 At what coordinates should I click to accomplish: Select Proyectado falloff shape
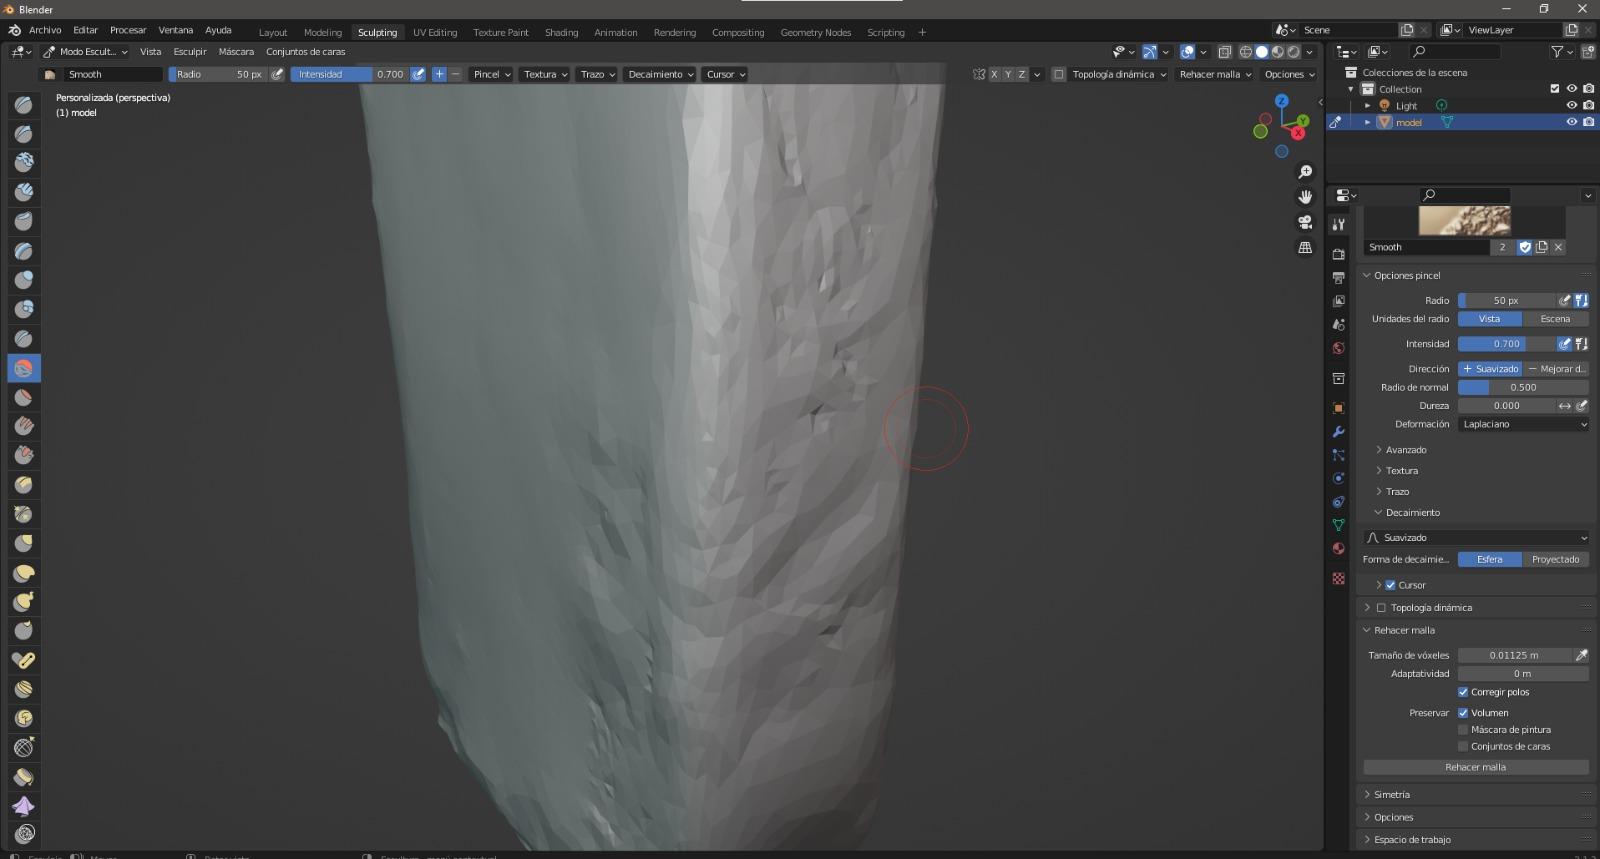pyautogui.click(x=1555, y=560)
